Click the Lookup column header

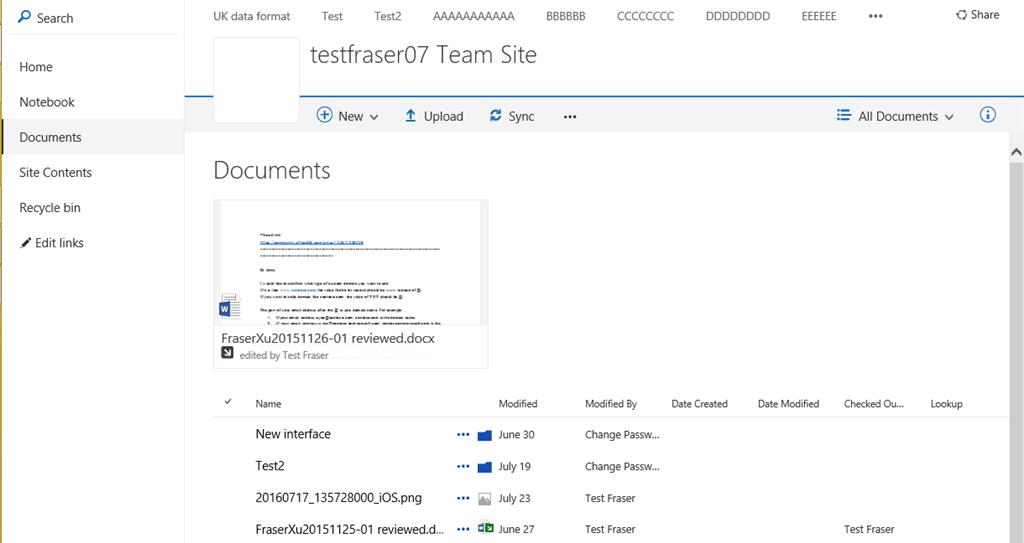(x=946, y=404)
